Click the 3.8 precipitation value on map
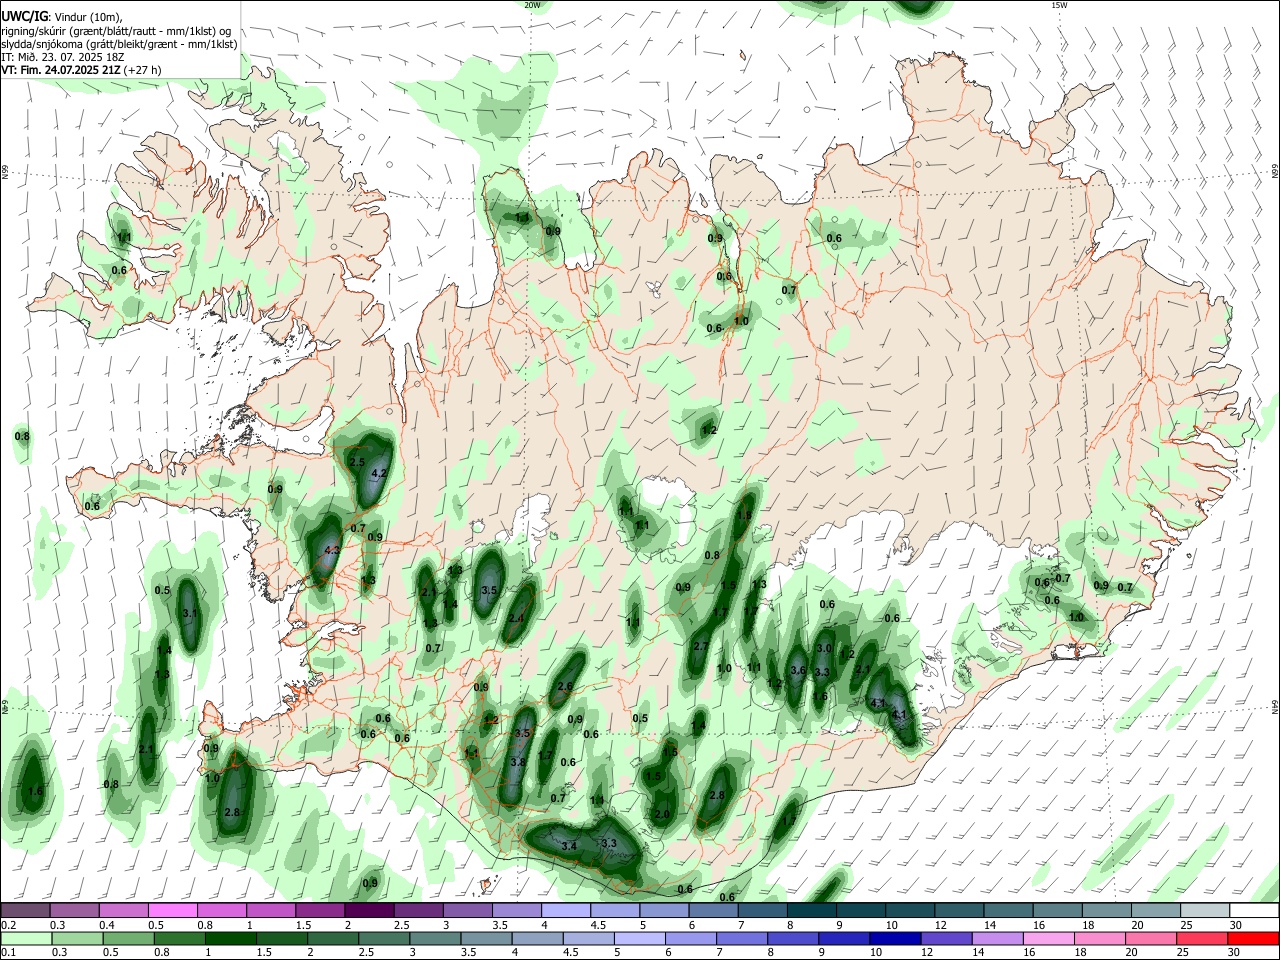Screen dimensions: 1280x960 pos(518,762)
